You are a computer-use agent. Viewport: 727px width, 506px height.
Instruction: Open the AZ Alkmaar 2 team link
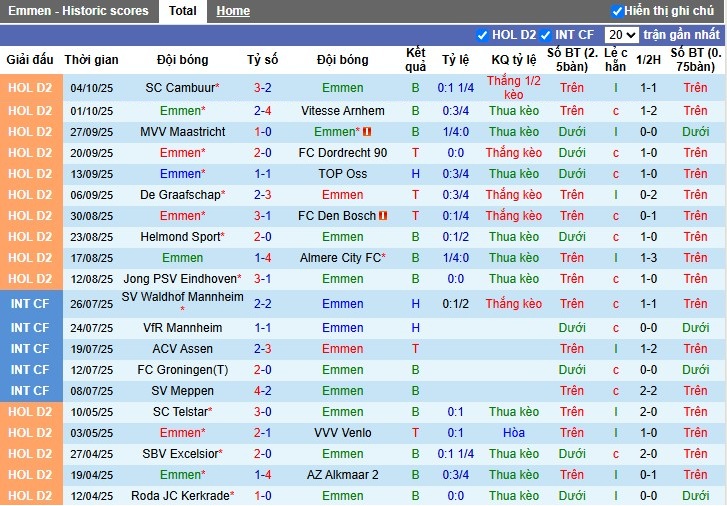coord(342,475)
